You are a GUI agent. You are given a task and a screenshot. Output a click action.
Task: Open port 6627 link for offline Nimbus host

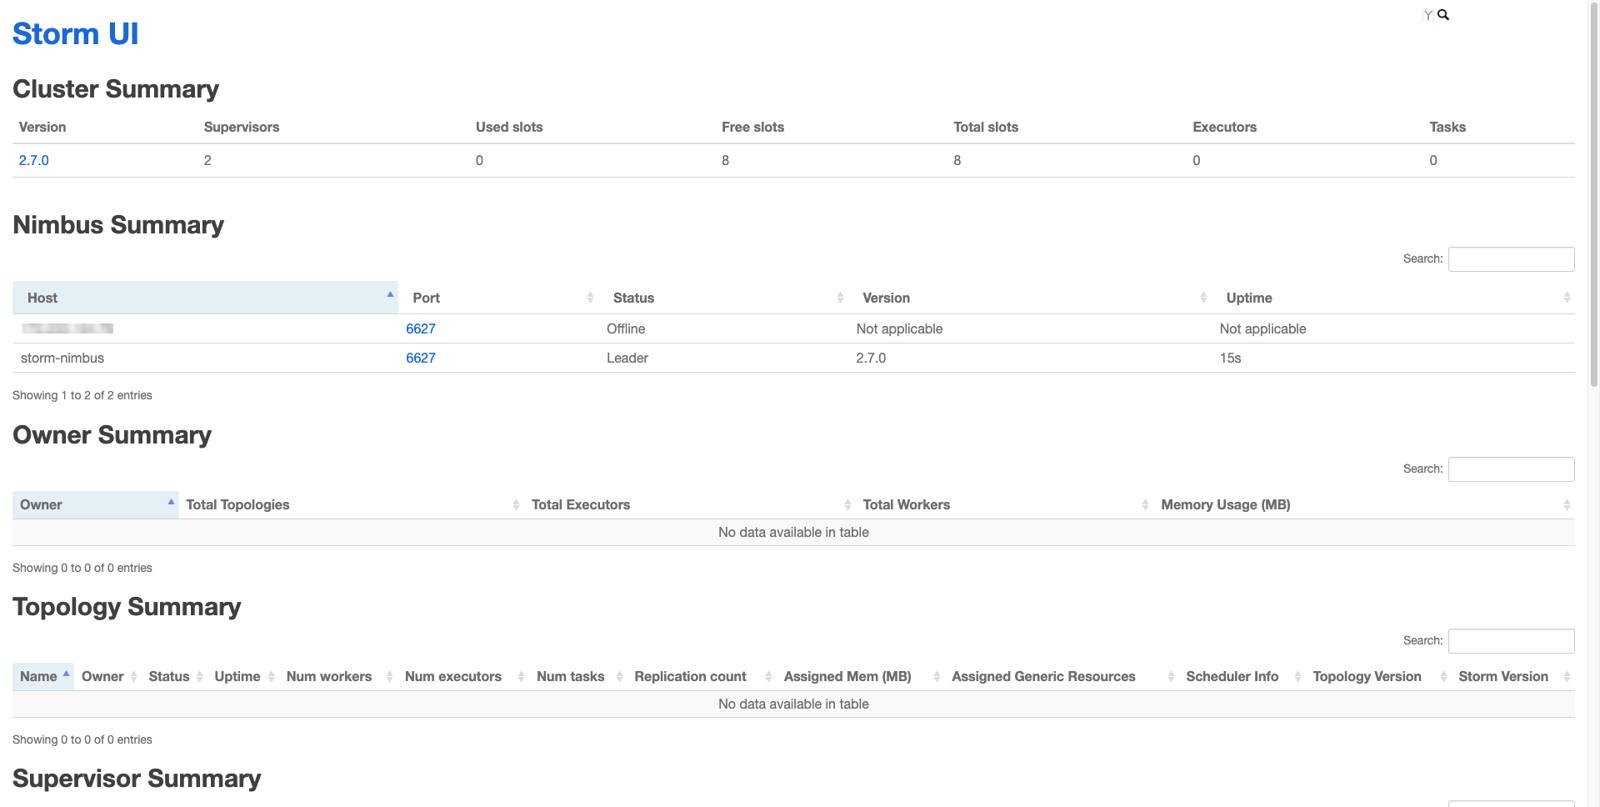[420, 329]
